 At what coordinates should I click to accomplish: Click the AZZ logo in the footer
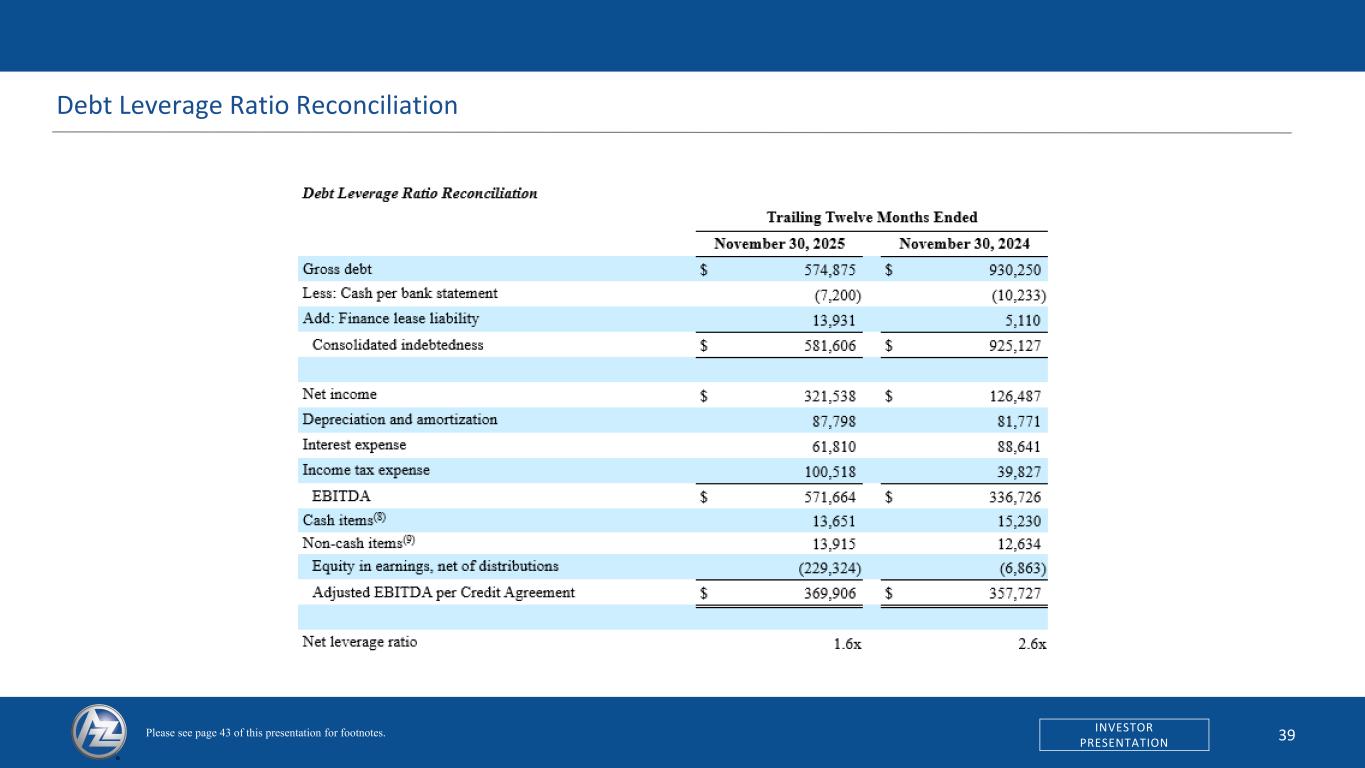click(99, 732)
